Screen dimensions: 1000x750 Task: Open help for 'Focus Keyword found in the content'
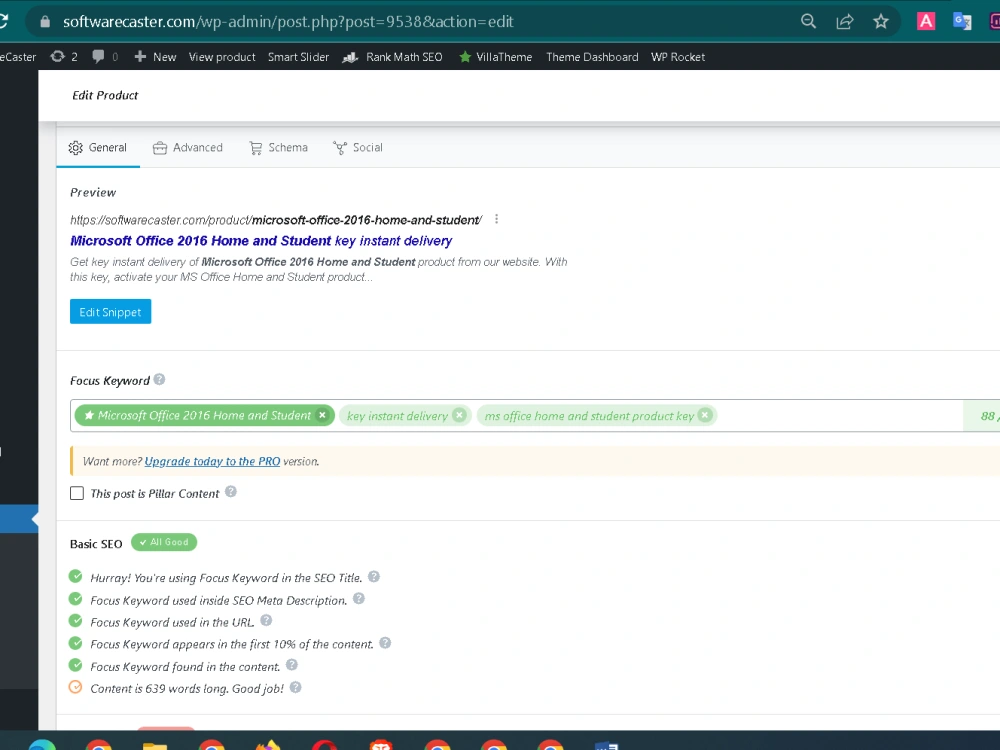[291, 665]
